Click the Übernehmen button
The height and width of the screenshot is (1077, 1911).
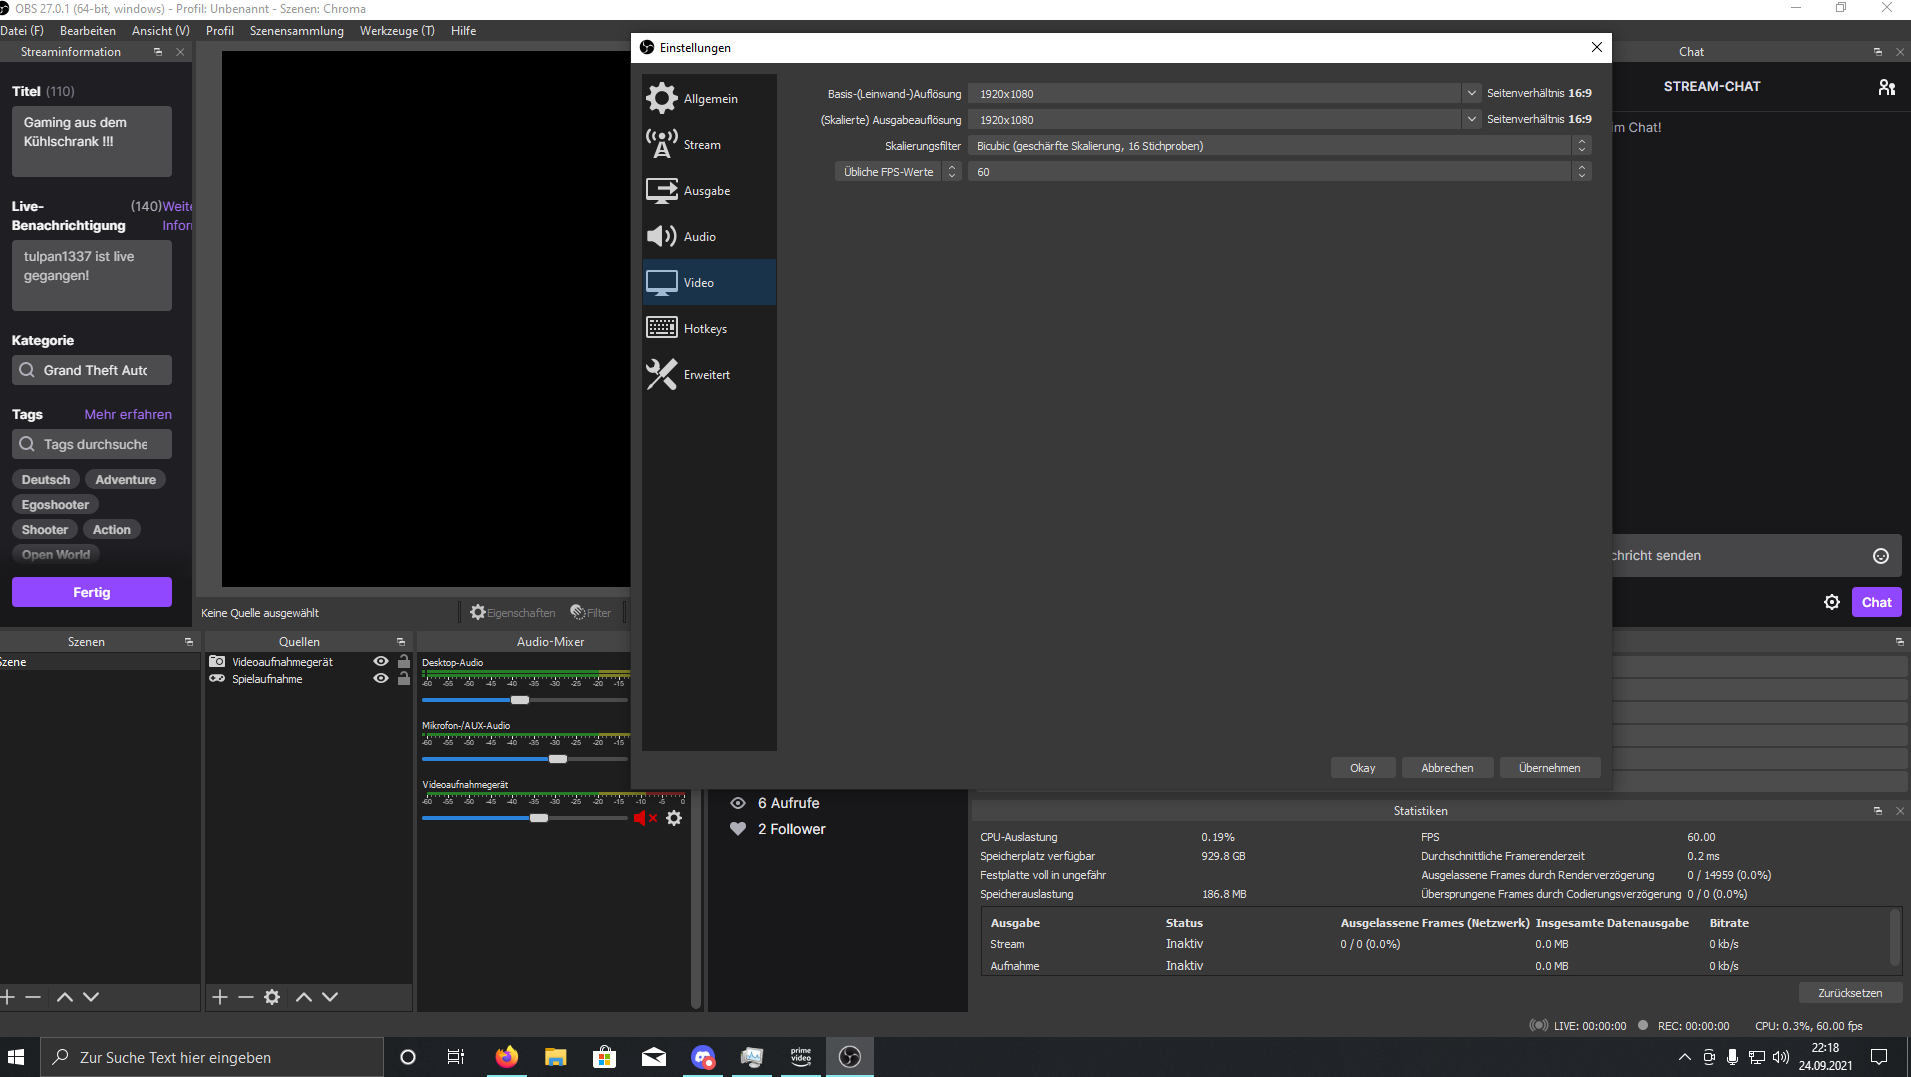click(1549, 768)
